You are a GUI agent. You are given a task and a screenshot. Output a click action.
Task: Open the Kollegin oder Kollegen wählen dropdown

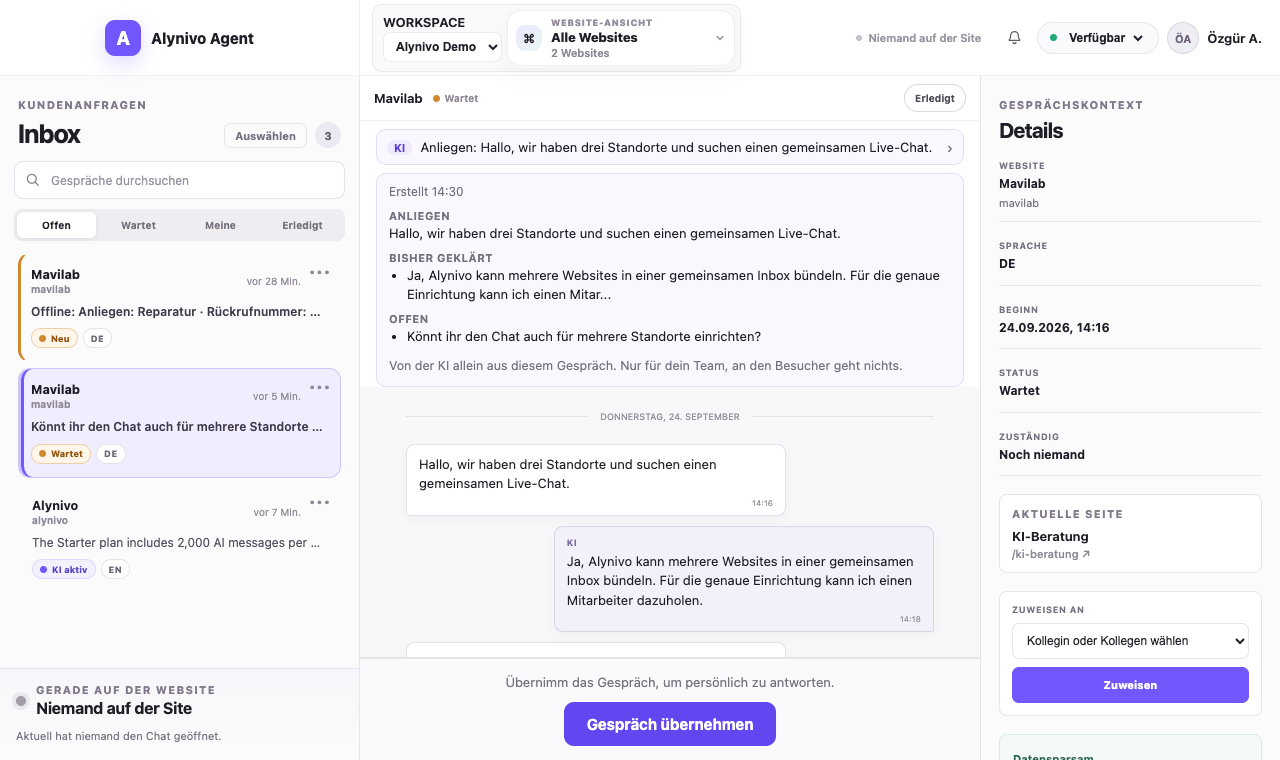coord(1130,641)
